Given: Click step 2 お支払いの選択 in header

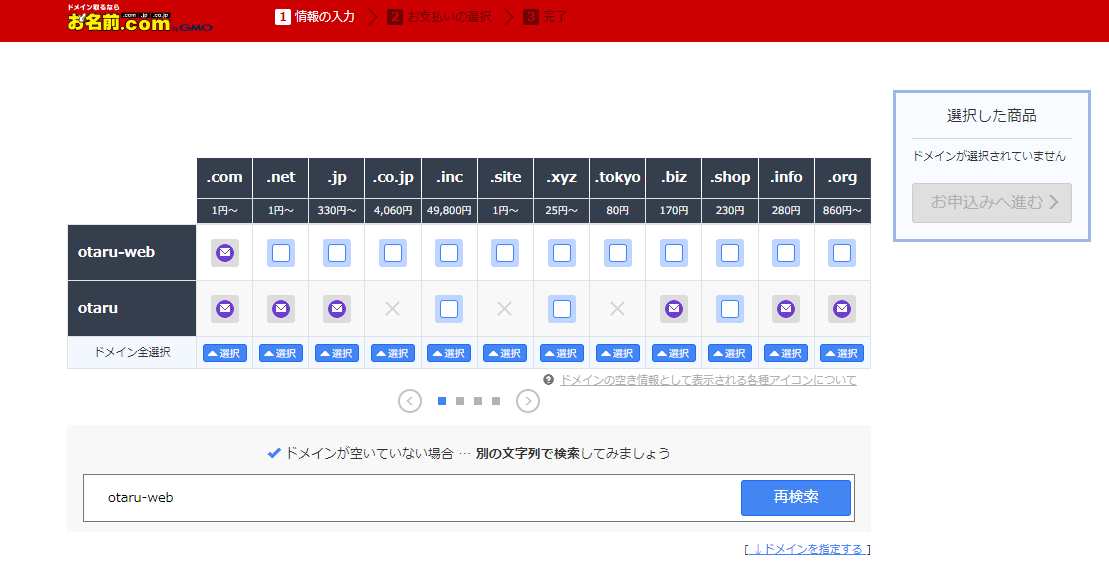Looking at the screenshot, I should (x=439, y=17).
